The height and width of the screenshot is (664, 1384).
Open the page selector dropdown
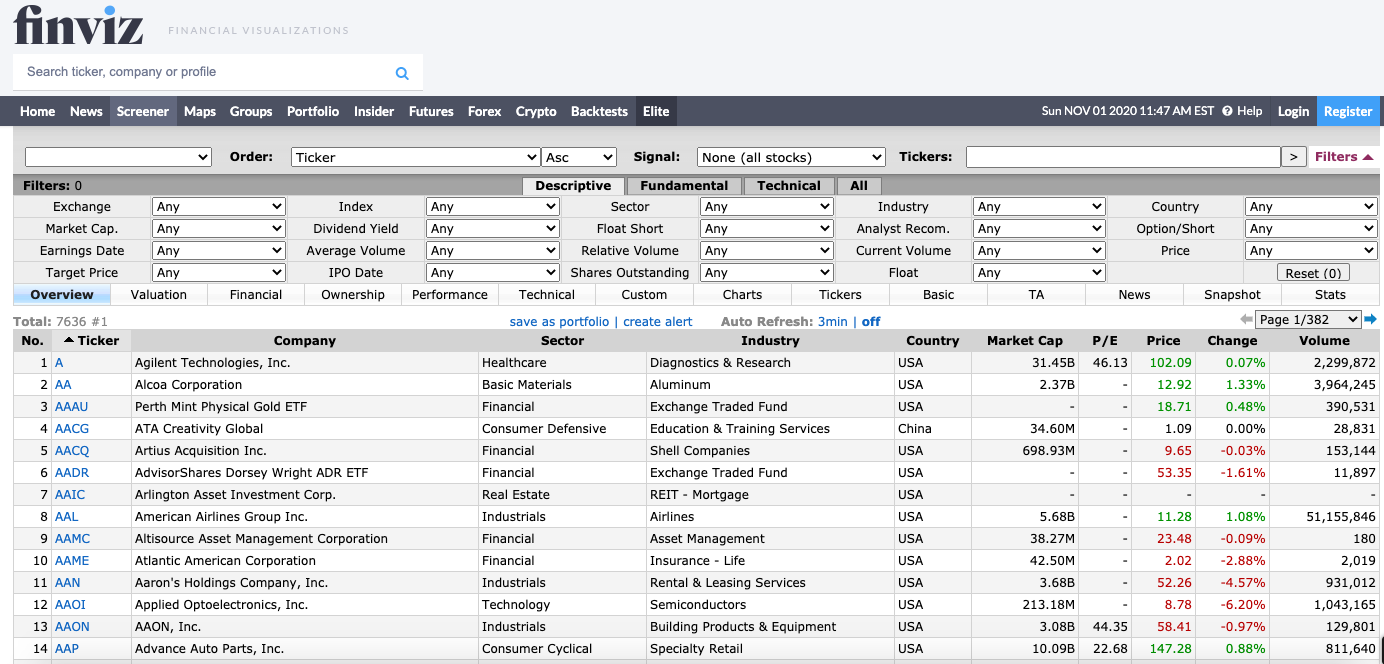coord(1309,319)
